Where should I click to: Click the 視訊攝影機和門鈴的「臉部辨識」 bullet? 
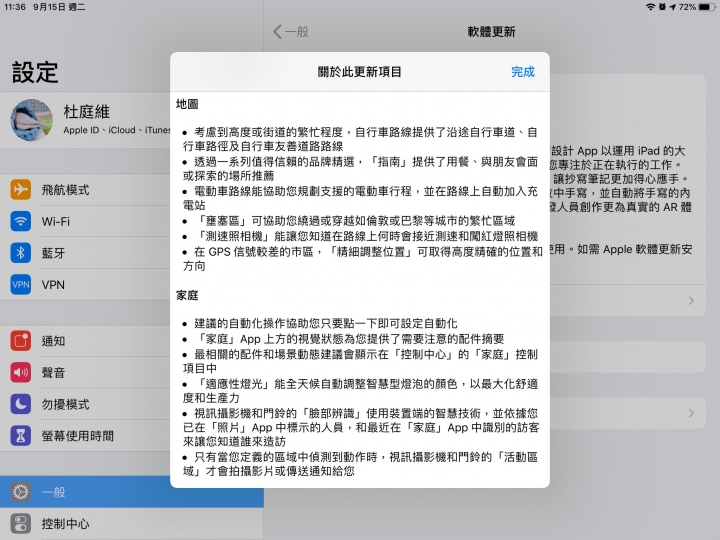click(x=361, y=428)
